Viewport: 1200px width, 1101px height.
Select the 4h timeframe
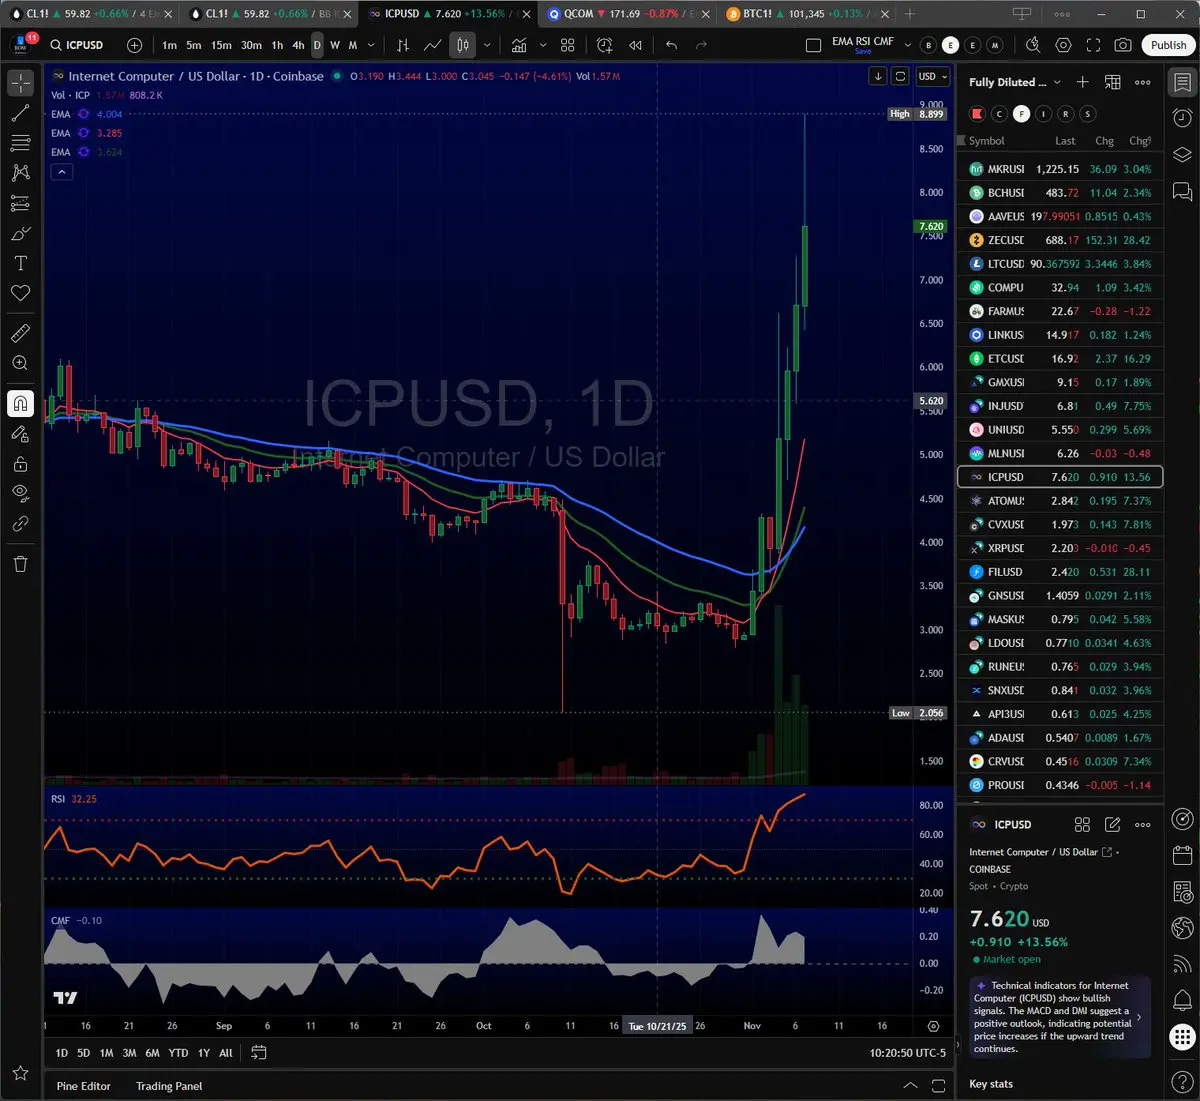298,45
